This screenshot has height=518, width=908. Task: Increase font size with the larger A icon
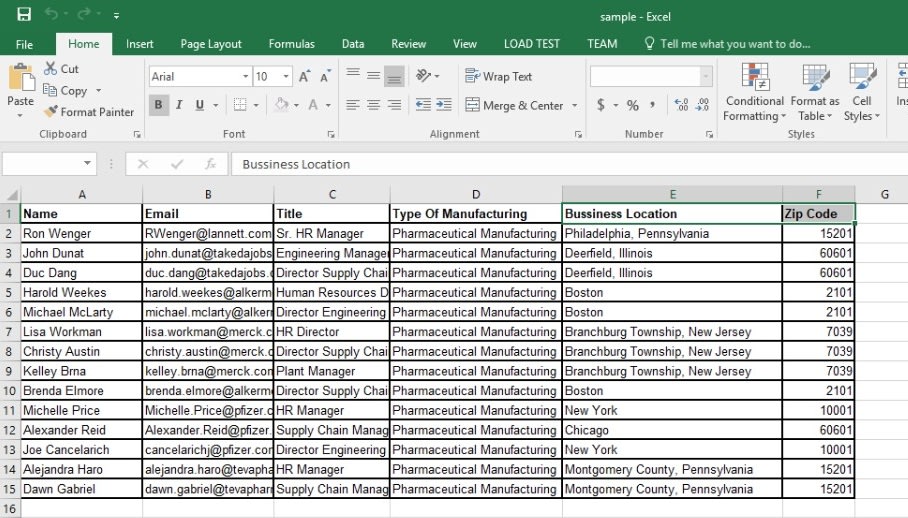coord(306,77)
